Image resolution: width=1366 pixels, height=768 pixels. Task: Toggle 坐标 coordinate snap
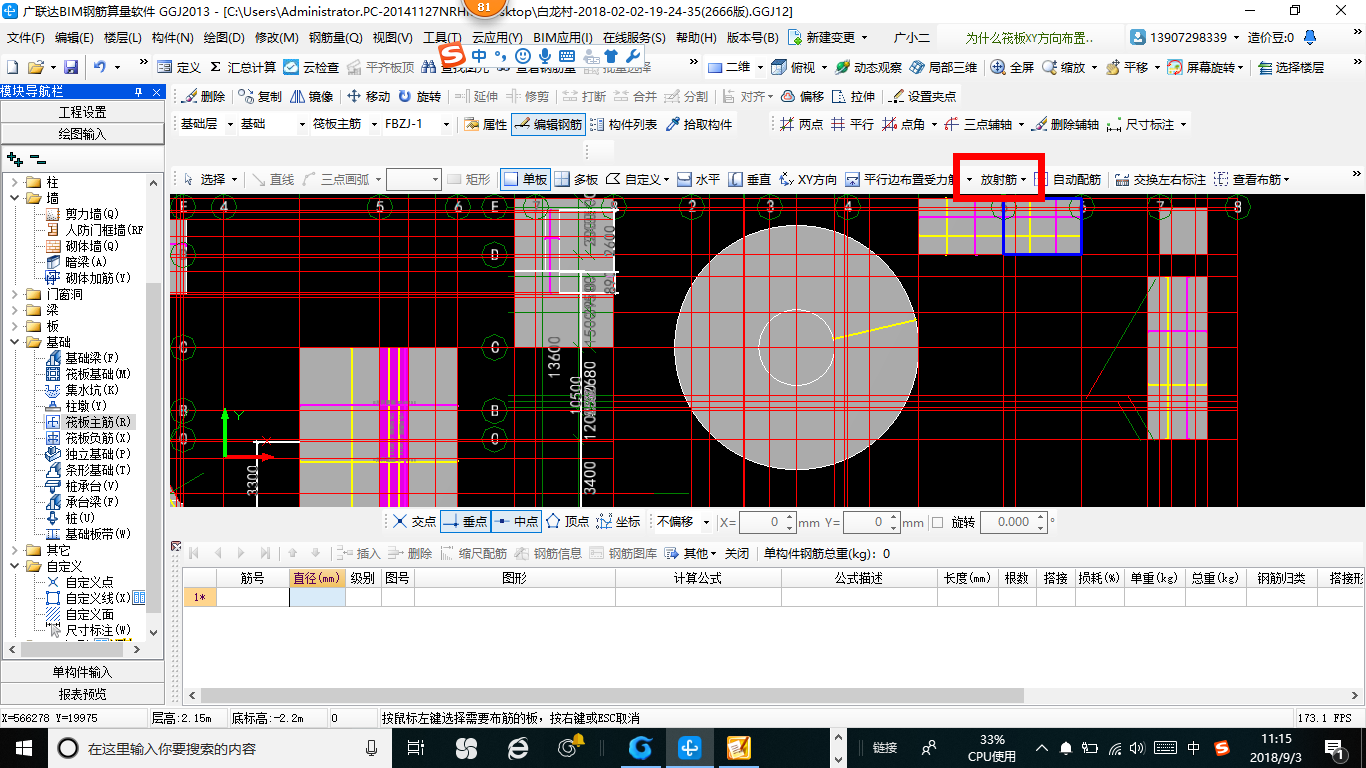(618, 522)
